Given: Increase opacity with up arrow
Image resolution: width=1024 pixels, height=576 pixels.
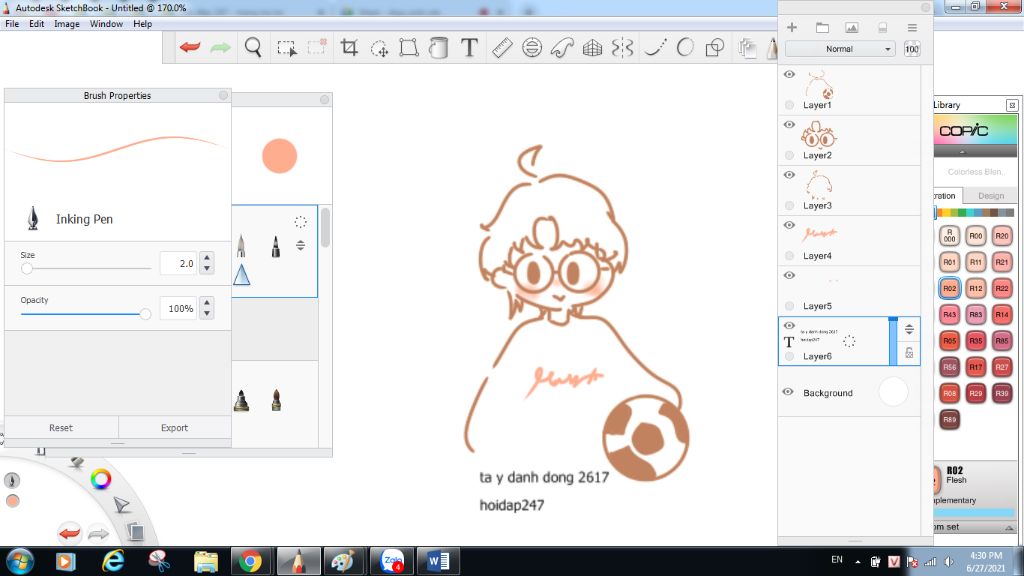Looking at the screenshot, I should pyautogui.click(x=207, y=303).
